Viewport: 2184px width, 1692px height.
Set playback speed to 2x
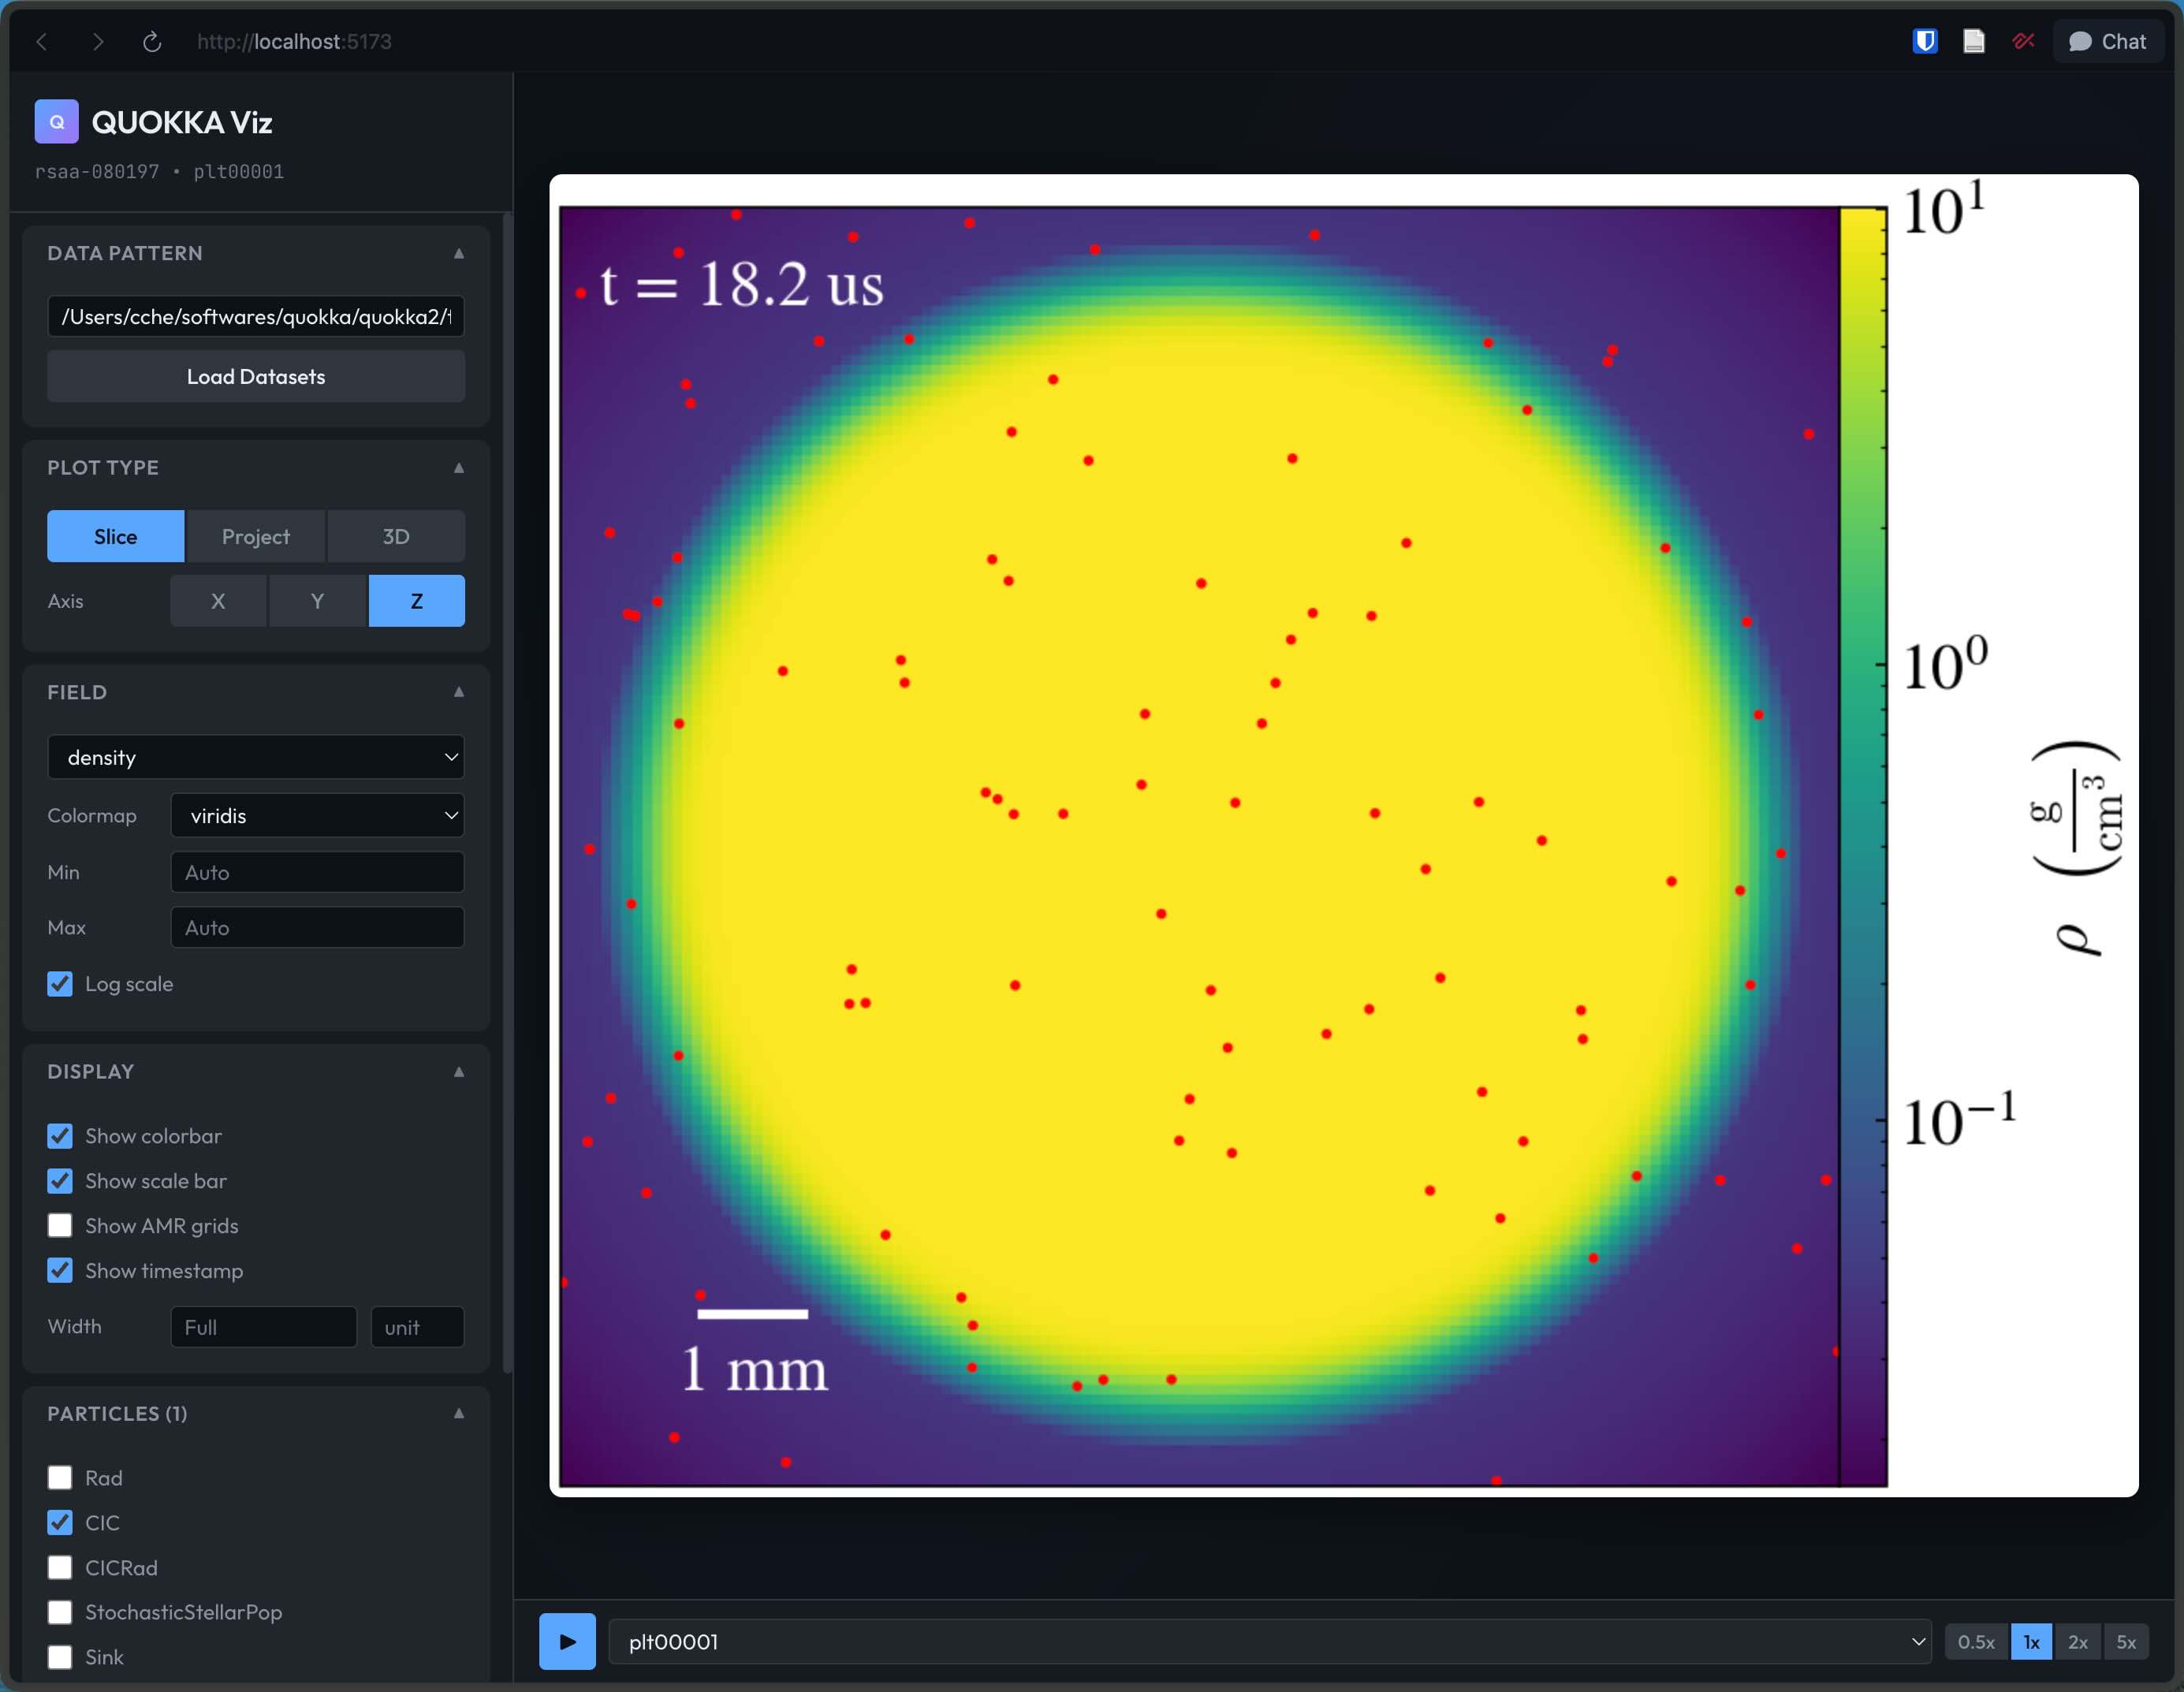coord(2077,1642)
